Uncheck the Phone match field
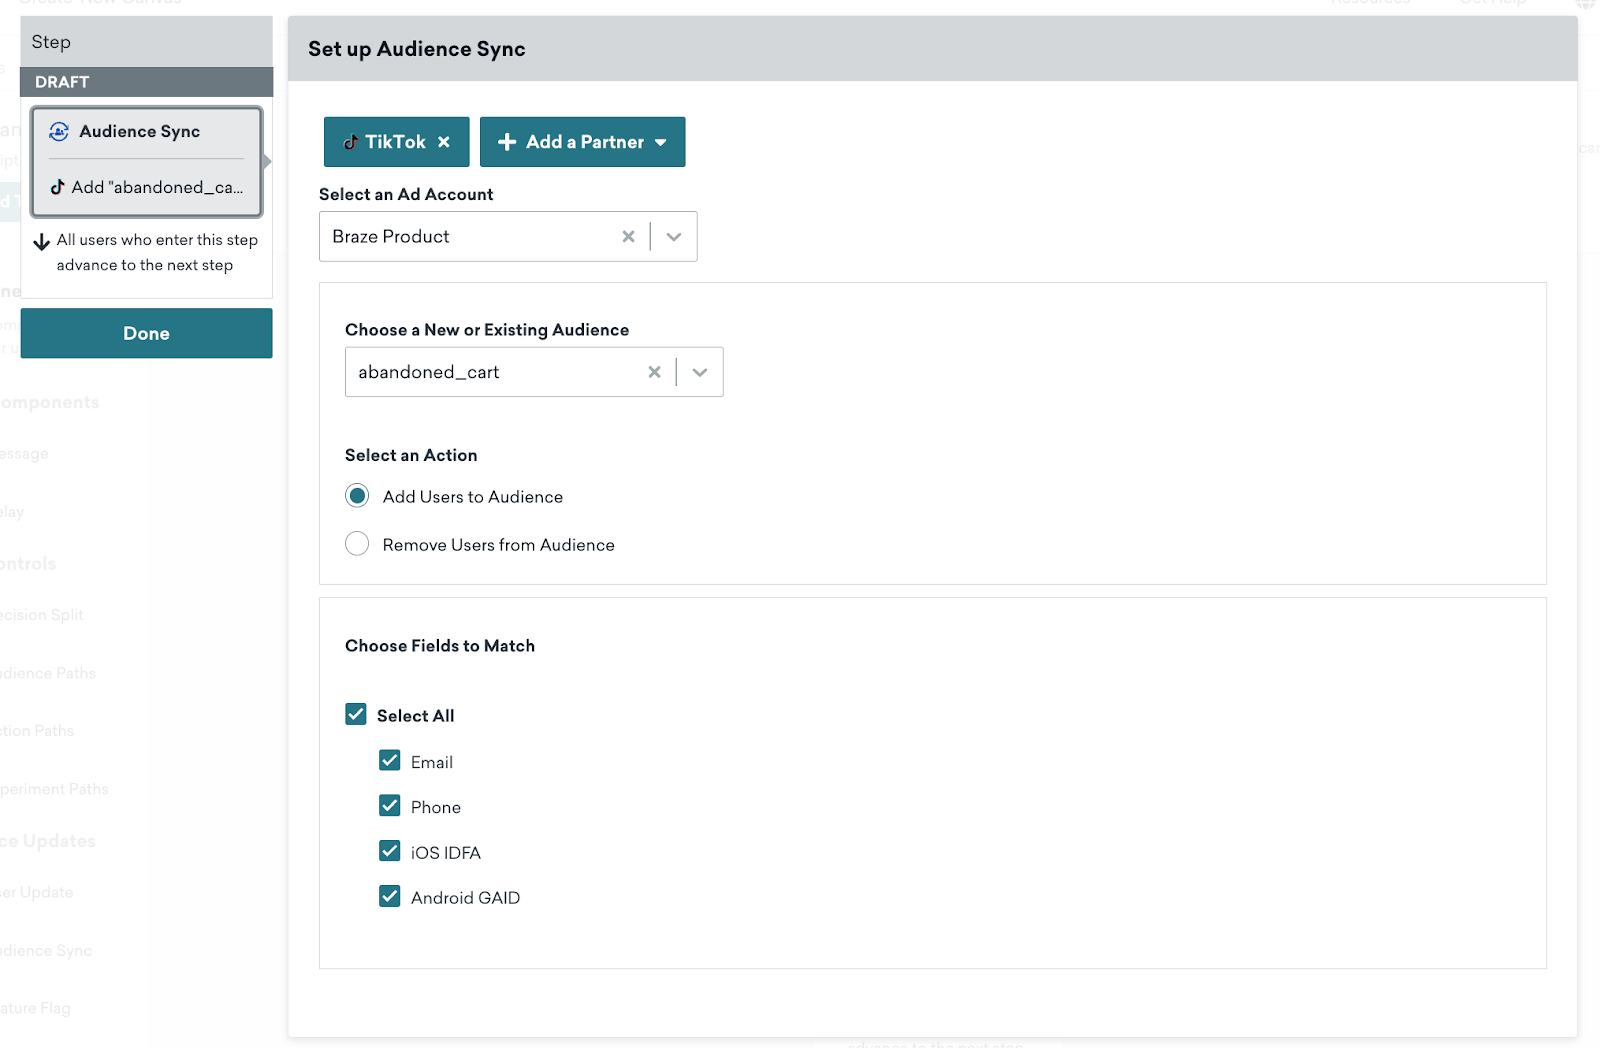Screen dimensions: 1600x1048 tap(390, 806)
